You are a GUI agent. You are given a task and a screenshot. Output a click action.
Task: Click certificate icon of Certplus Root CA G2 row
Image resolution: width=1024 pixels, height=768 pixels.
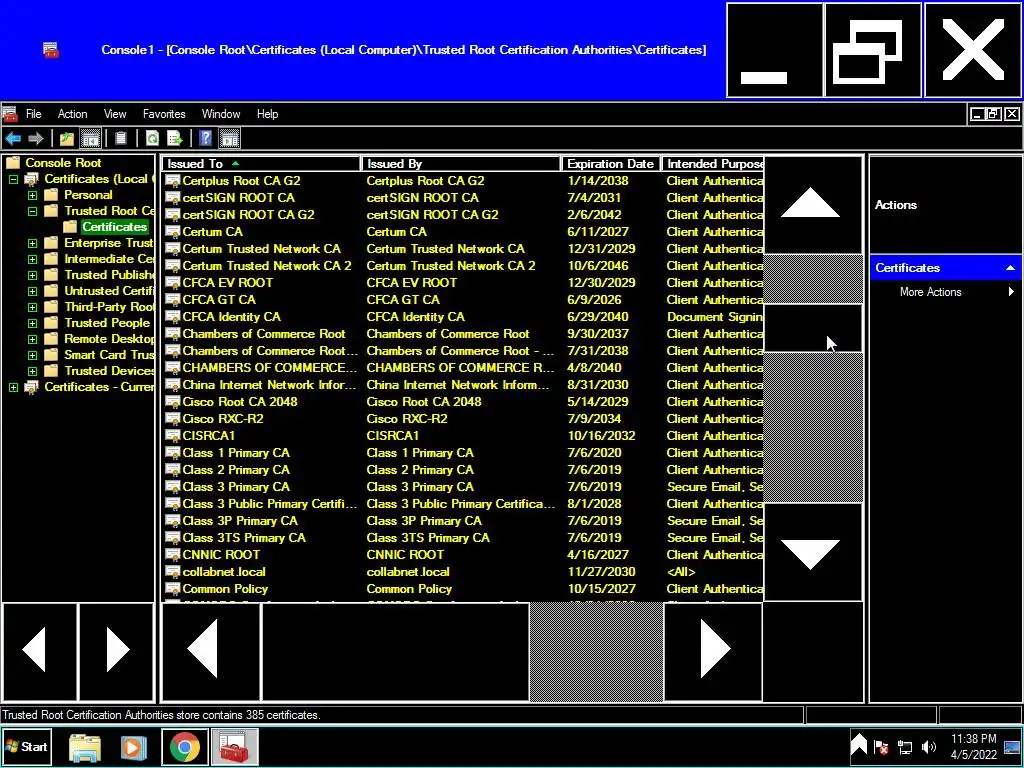(x=172, y=181)
